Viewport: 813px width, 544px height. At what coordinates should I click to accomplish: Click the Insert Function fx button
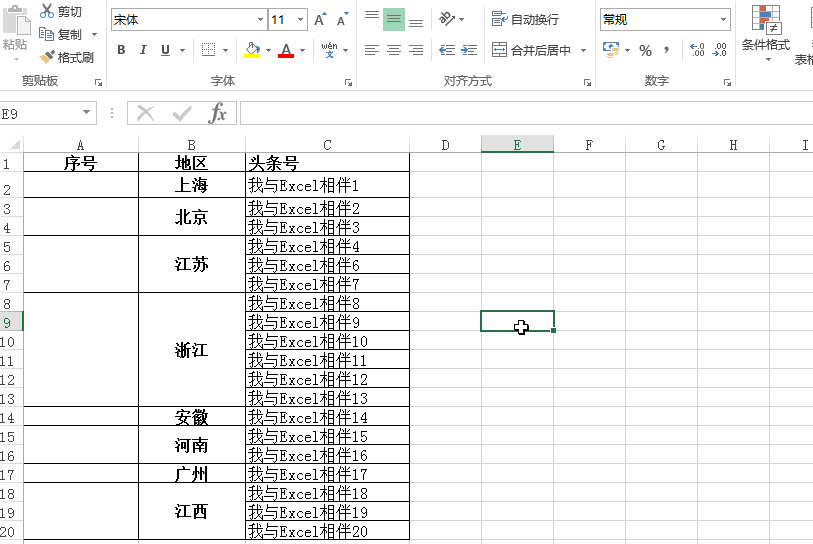217,113
